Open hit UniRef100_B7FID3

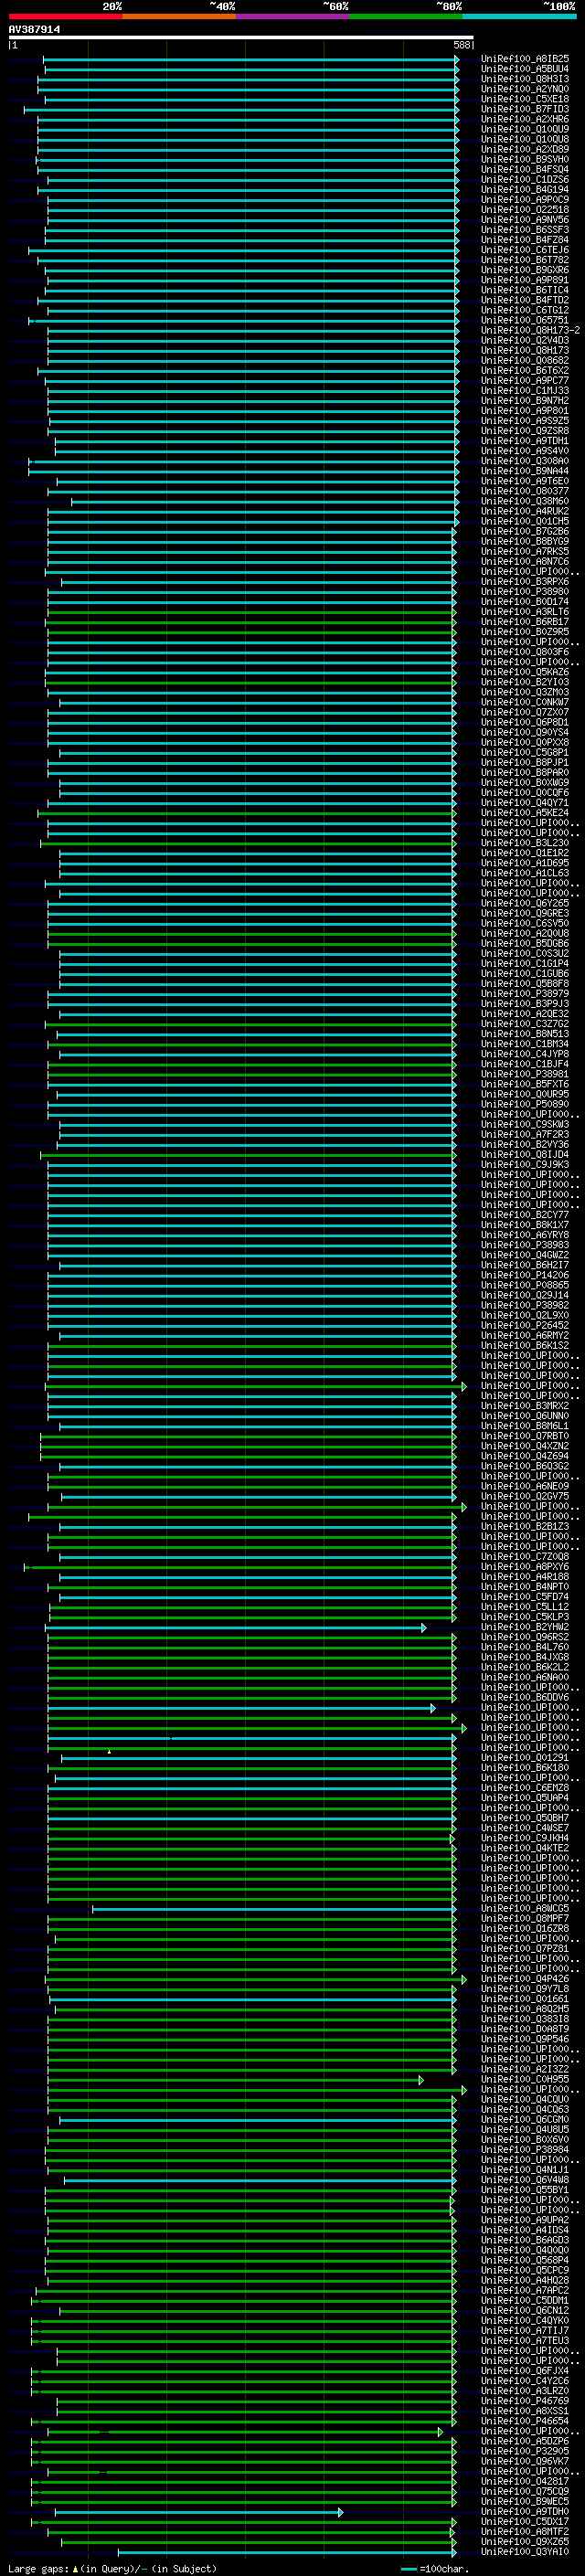[x=524, y=109]
